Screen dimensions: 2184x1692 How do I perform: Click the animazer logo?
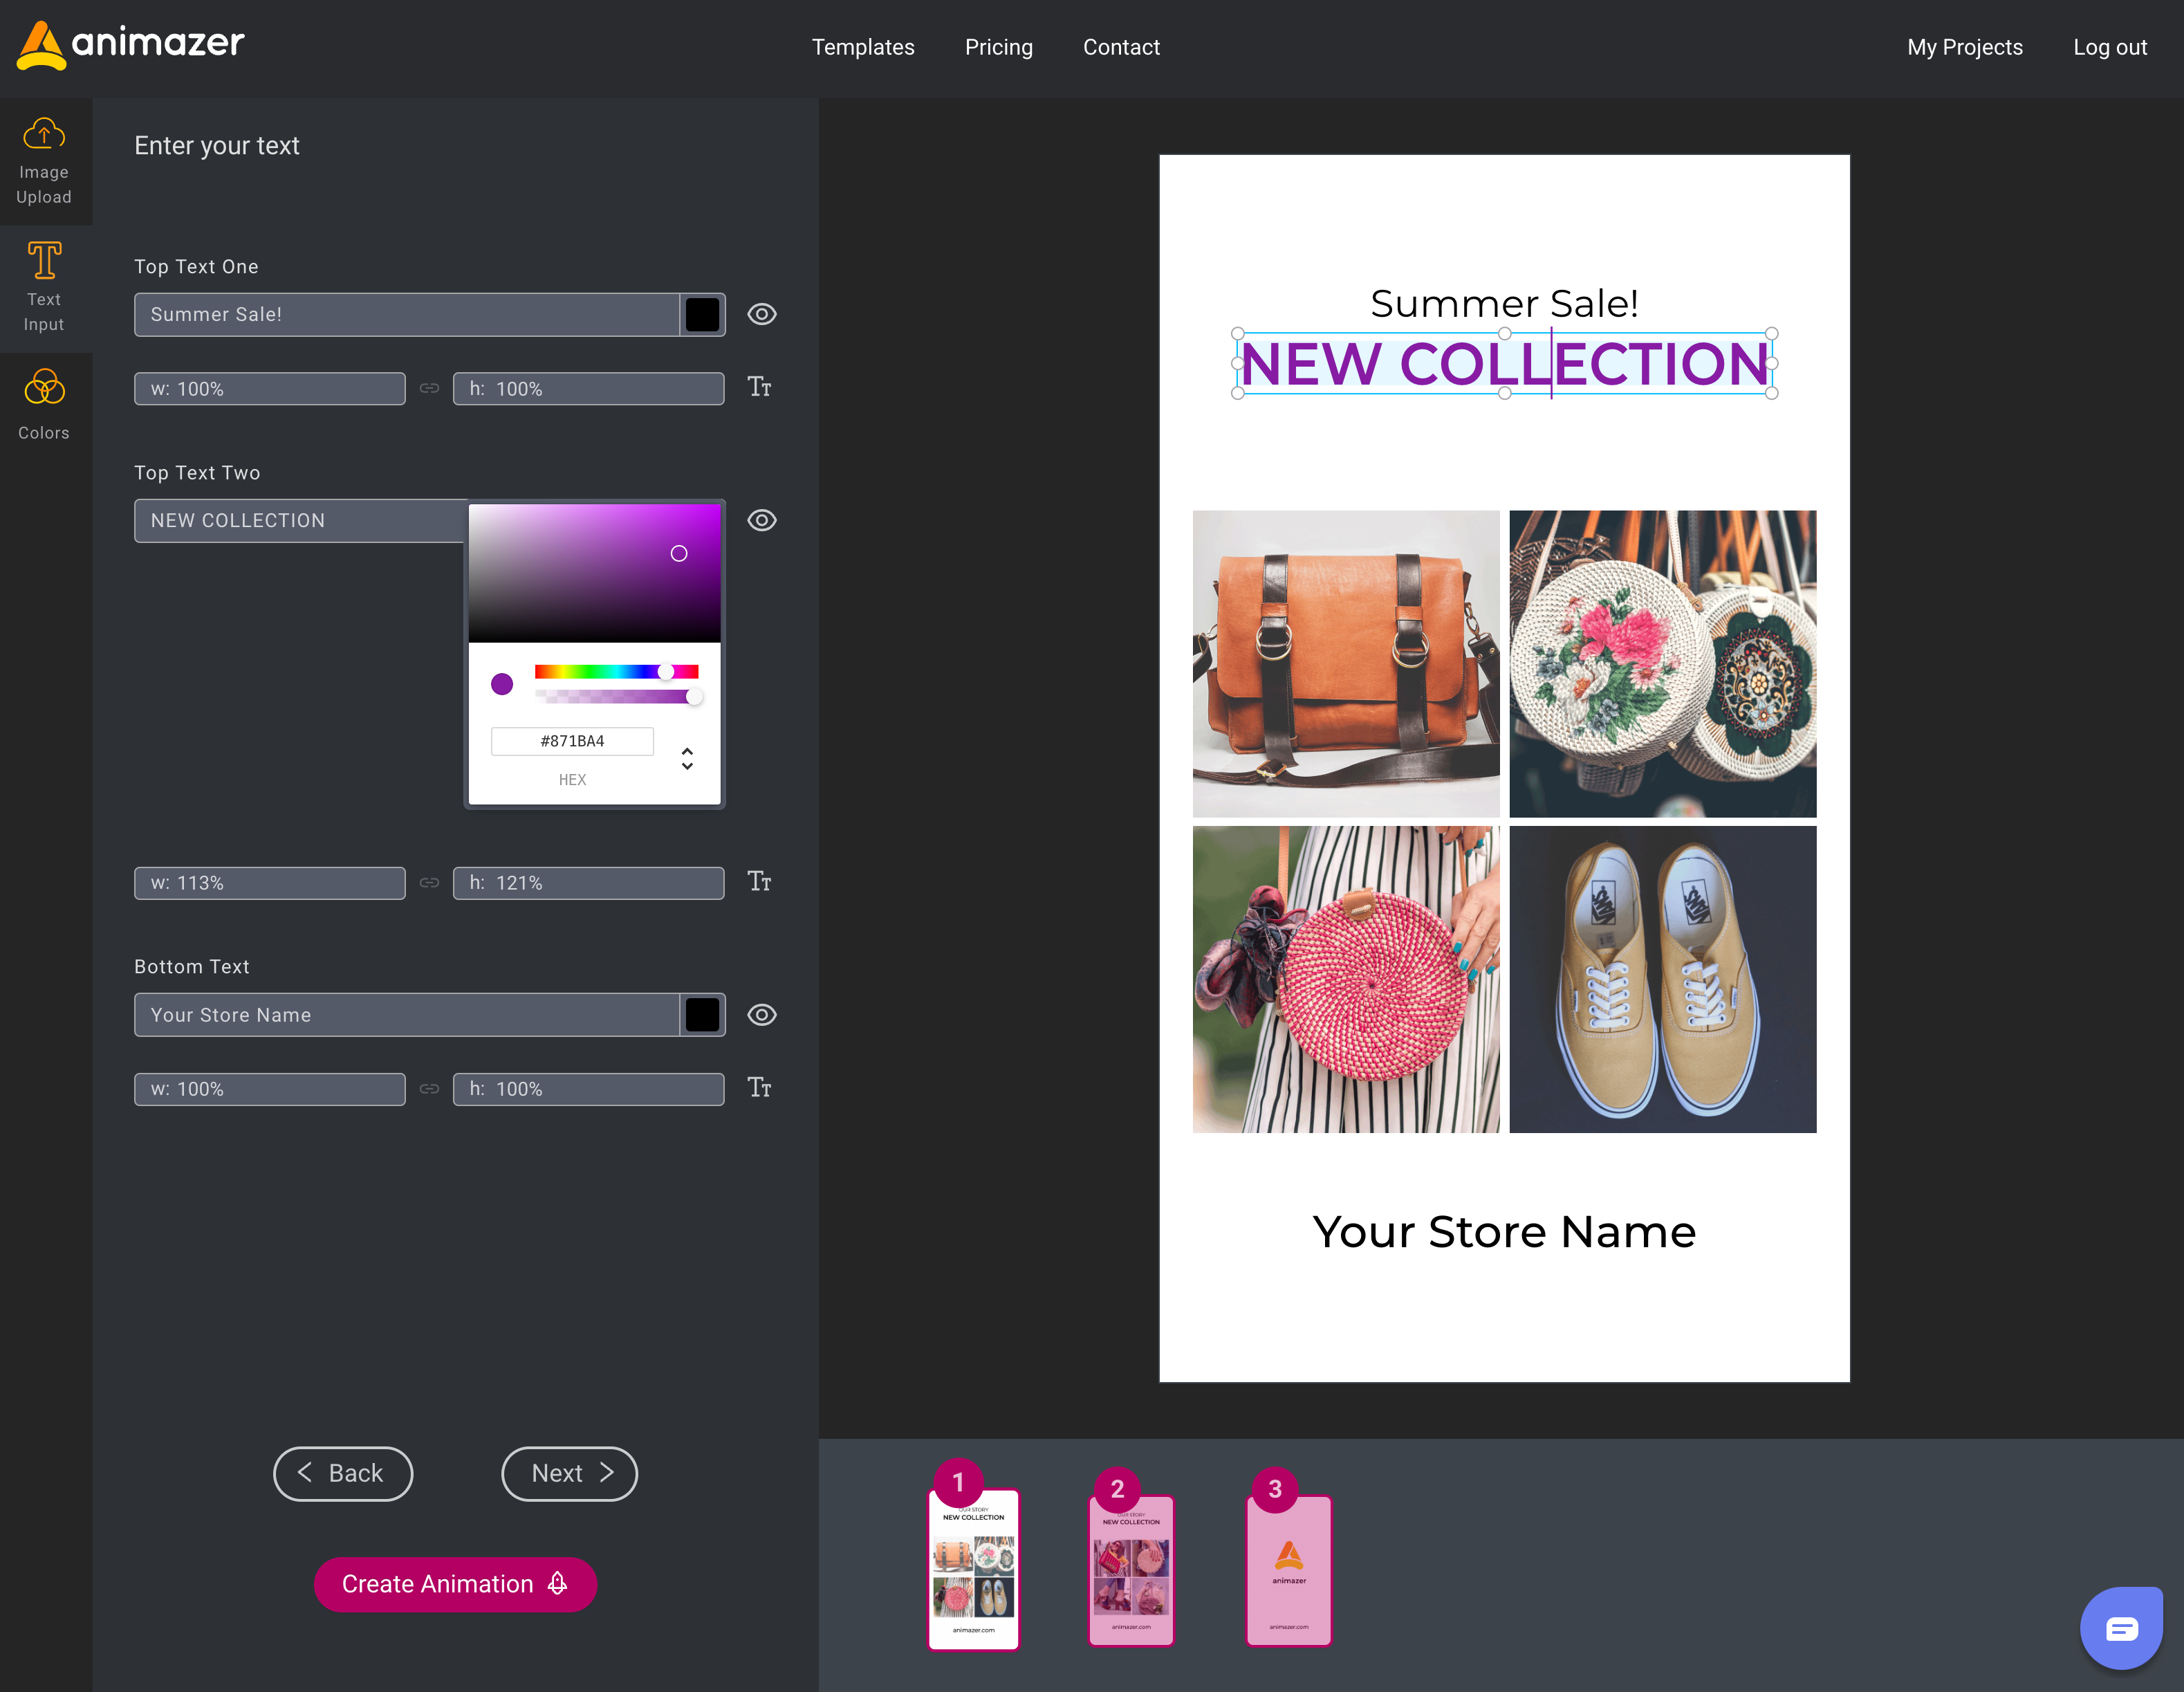131,45
